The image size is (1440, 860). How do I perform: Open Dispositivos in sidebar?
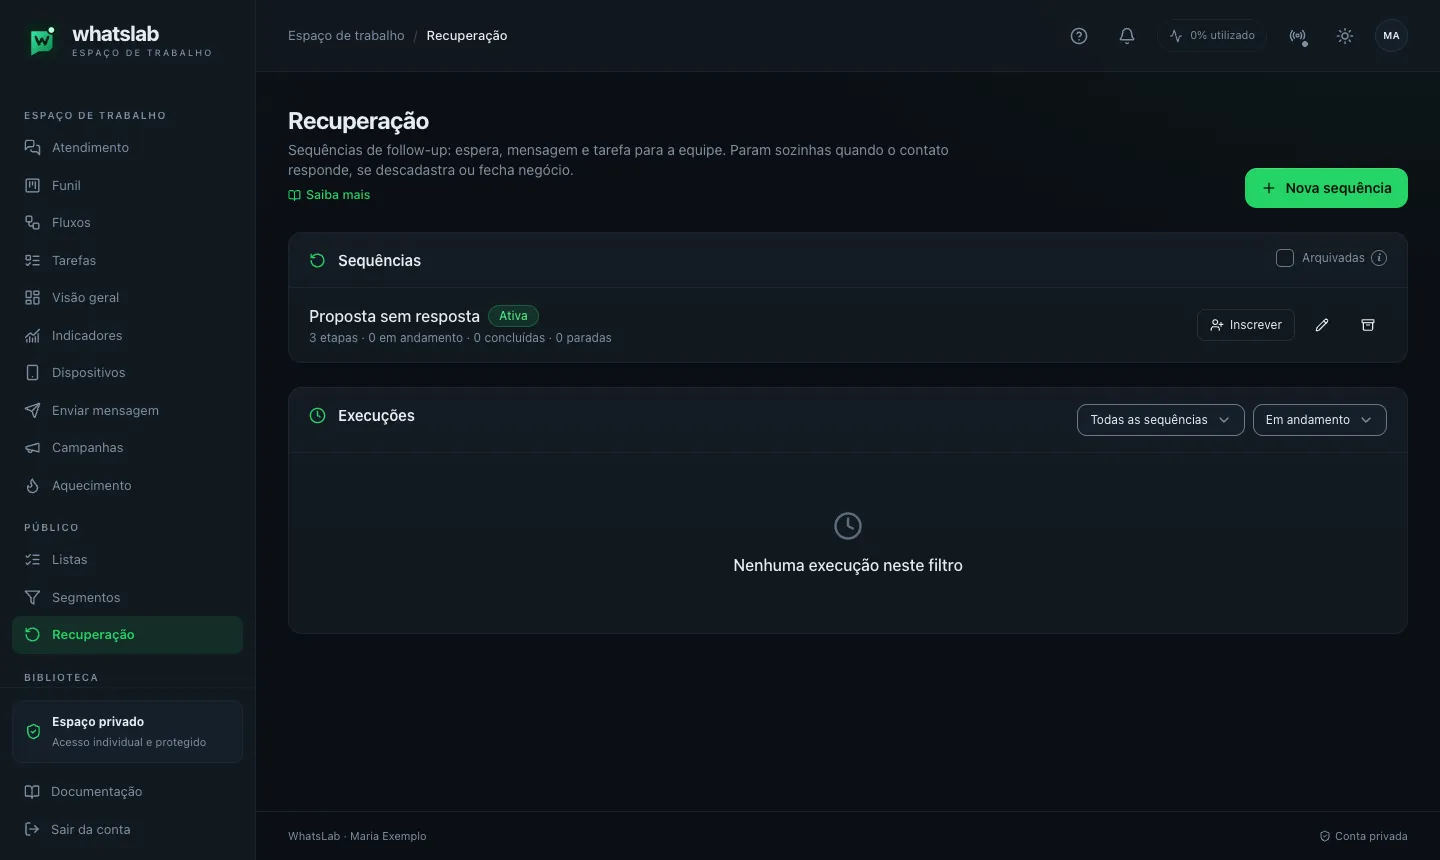pos(127,373)
